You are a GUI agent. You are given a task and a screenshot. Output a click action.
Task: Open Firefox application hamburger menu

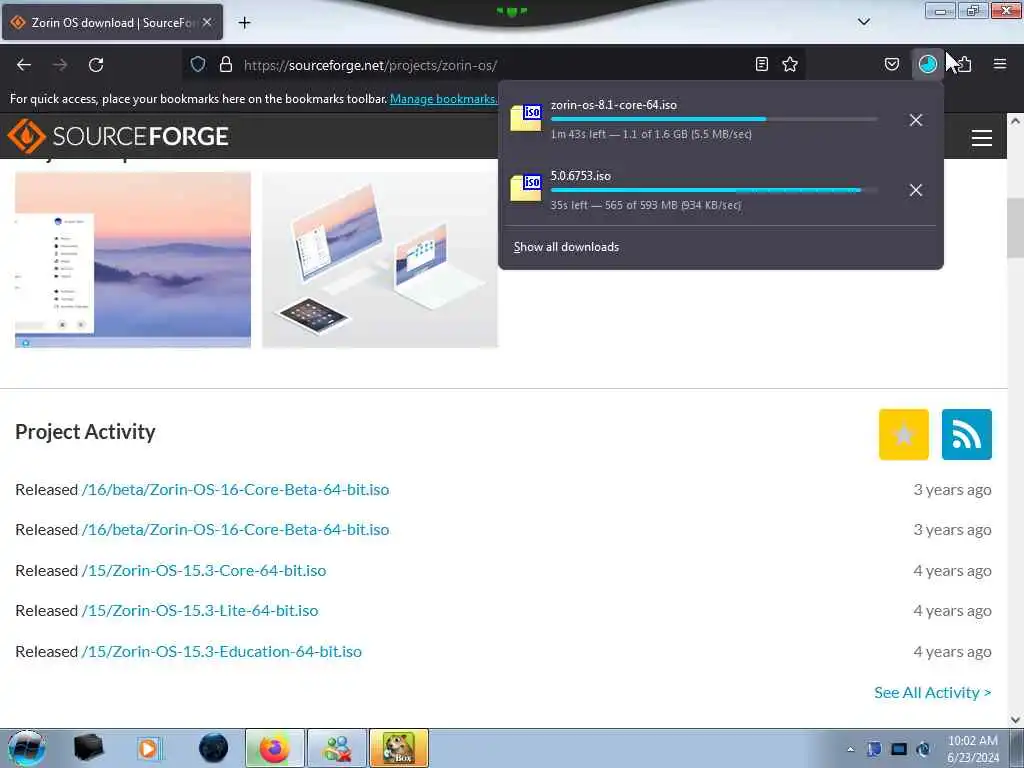[999, 64]
